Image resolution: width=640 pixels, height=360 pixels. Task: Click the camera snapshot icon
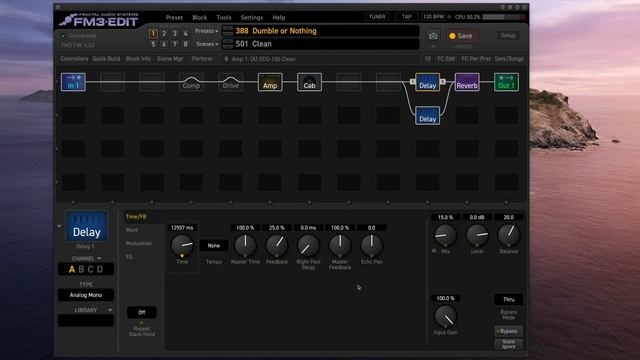pos(433,36)
